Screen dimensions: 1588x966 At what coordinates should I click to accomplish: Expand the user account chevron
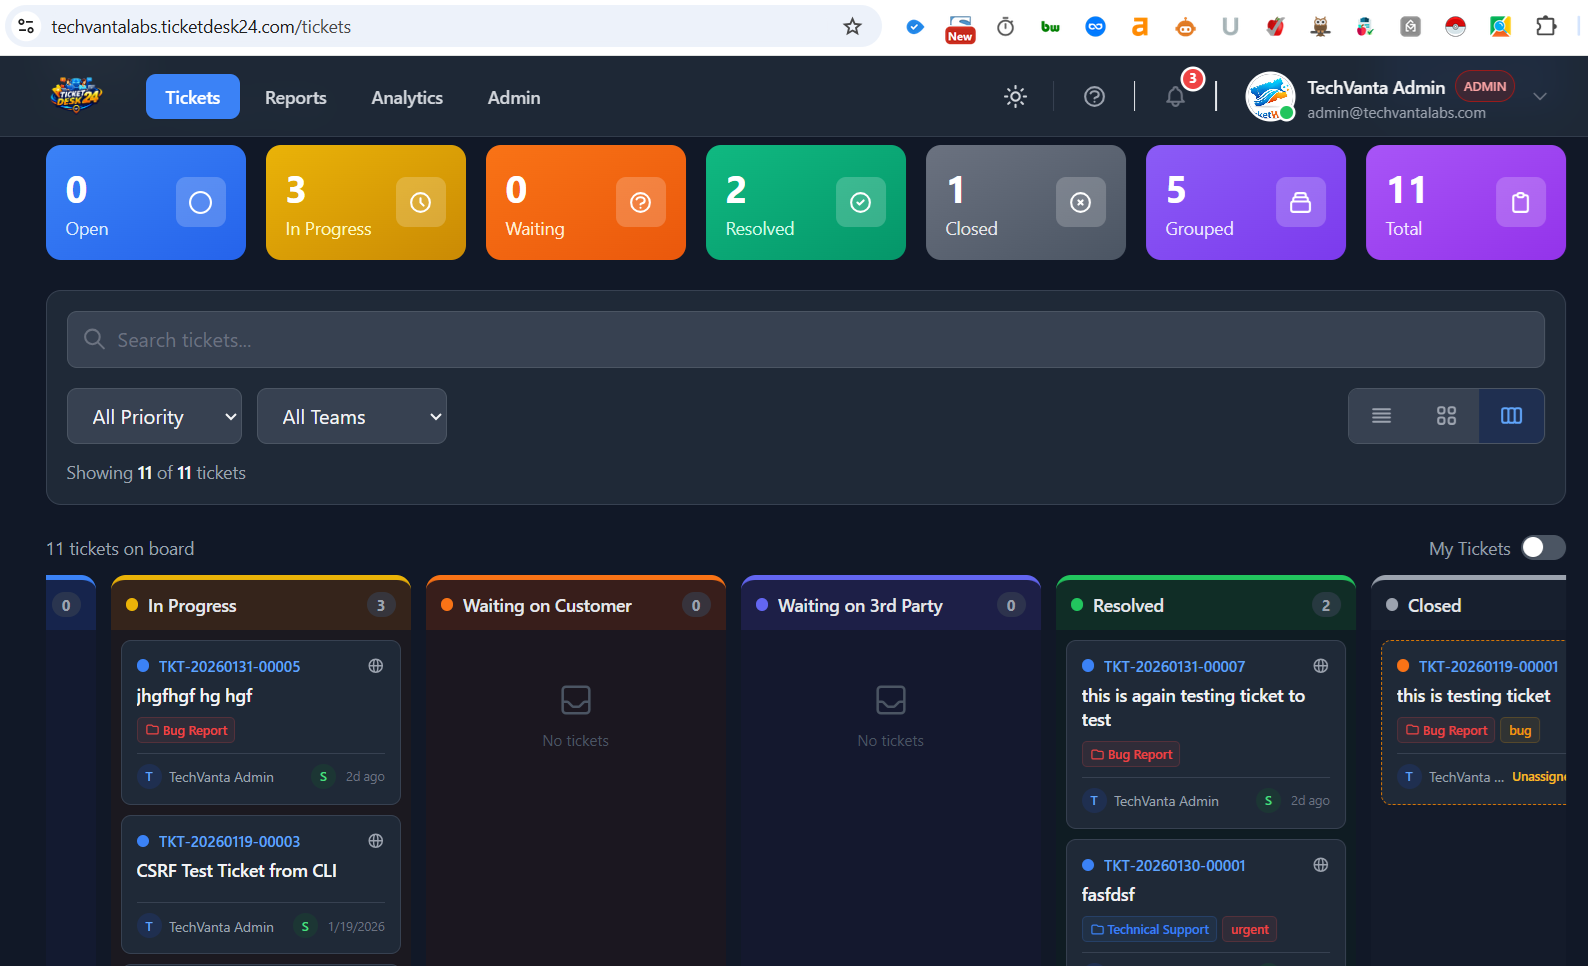coord(1540,97)
